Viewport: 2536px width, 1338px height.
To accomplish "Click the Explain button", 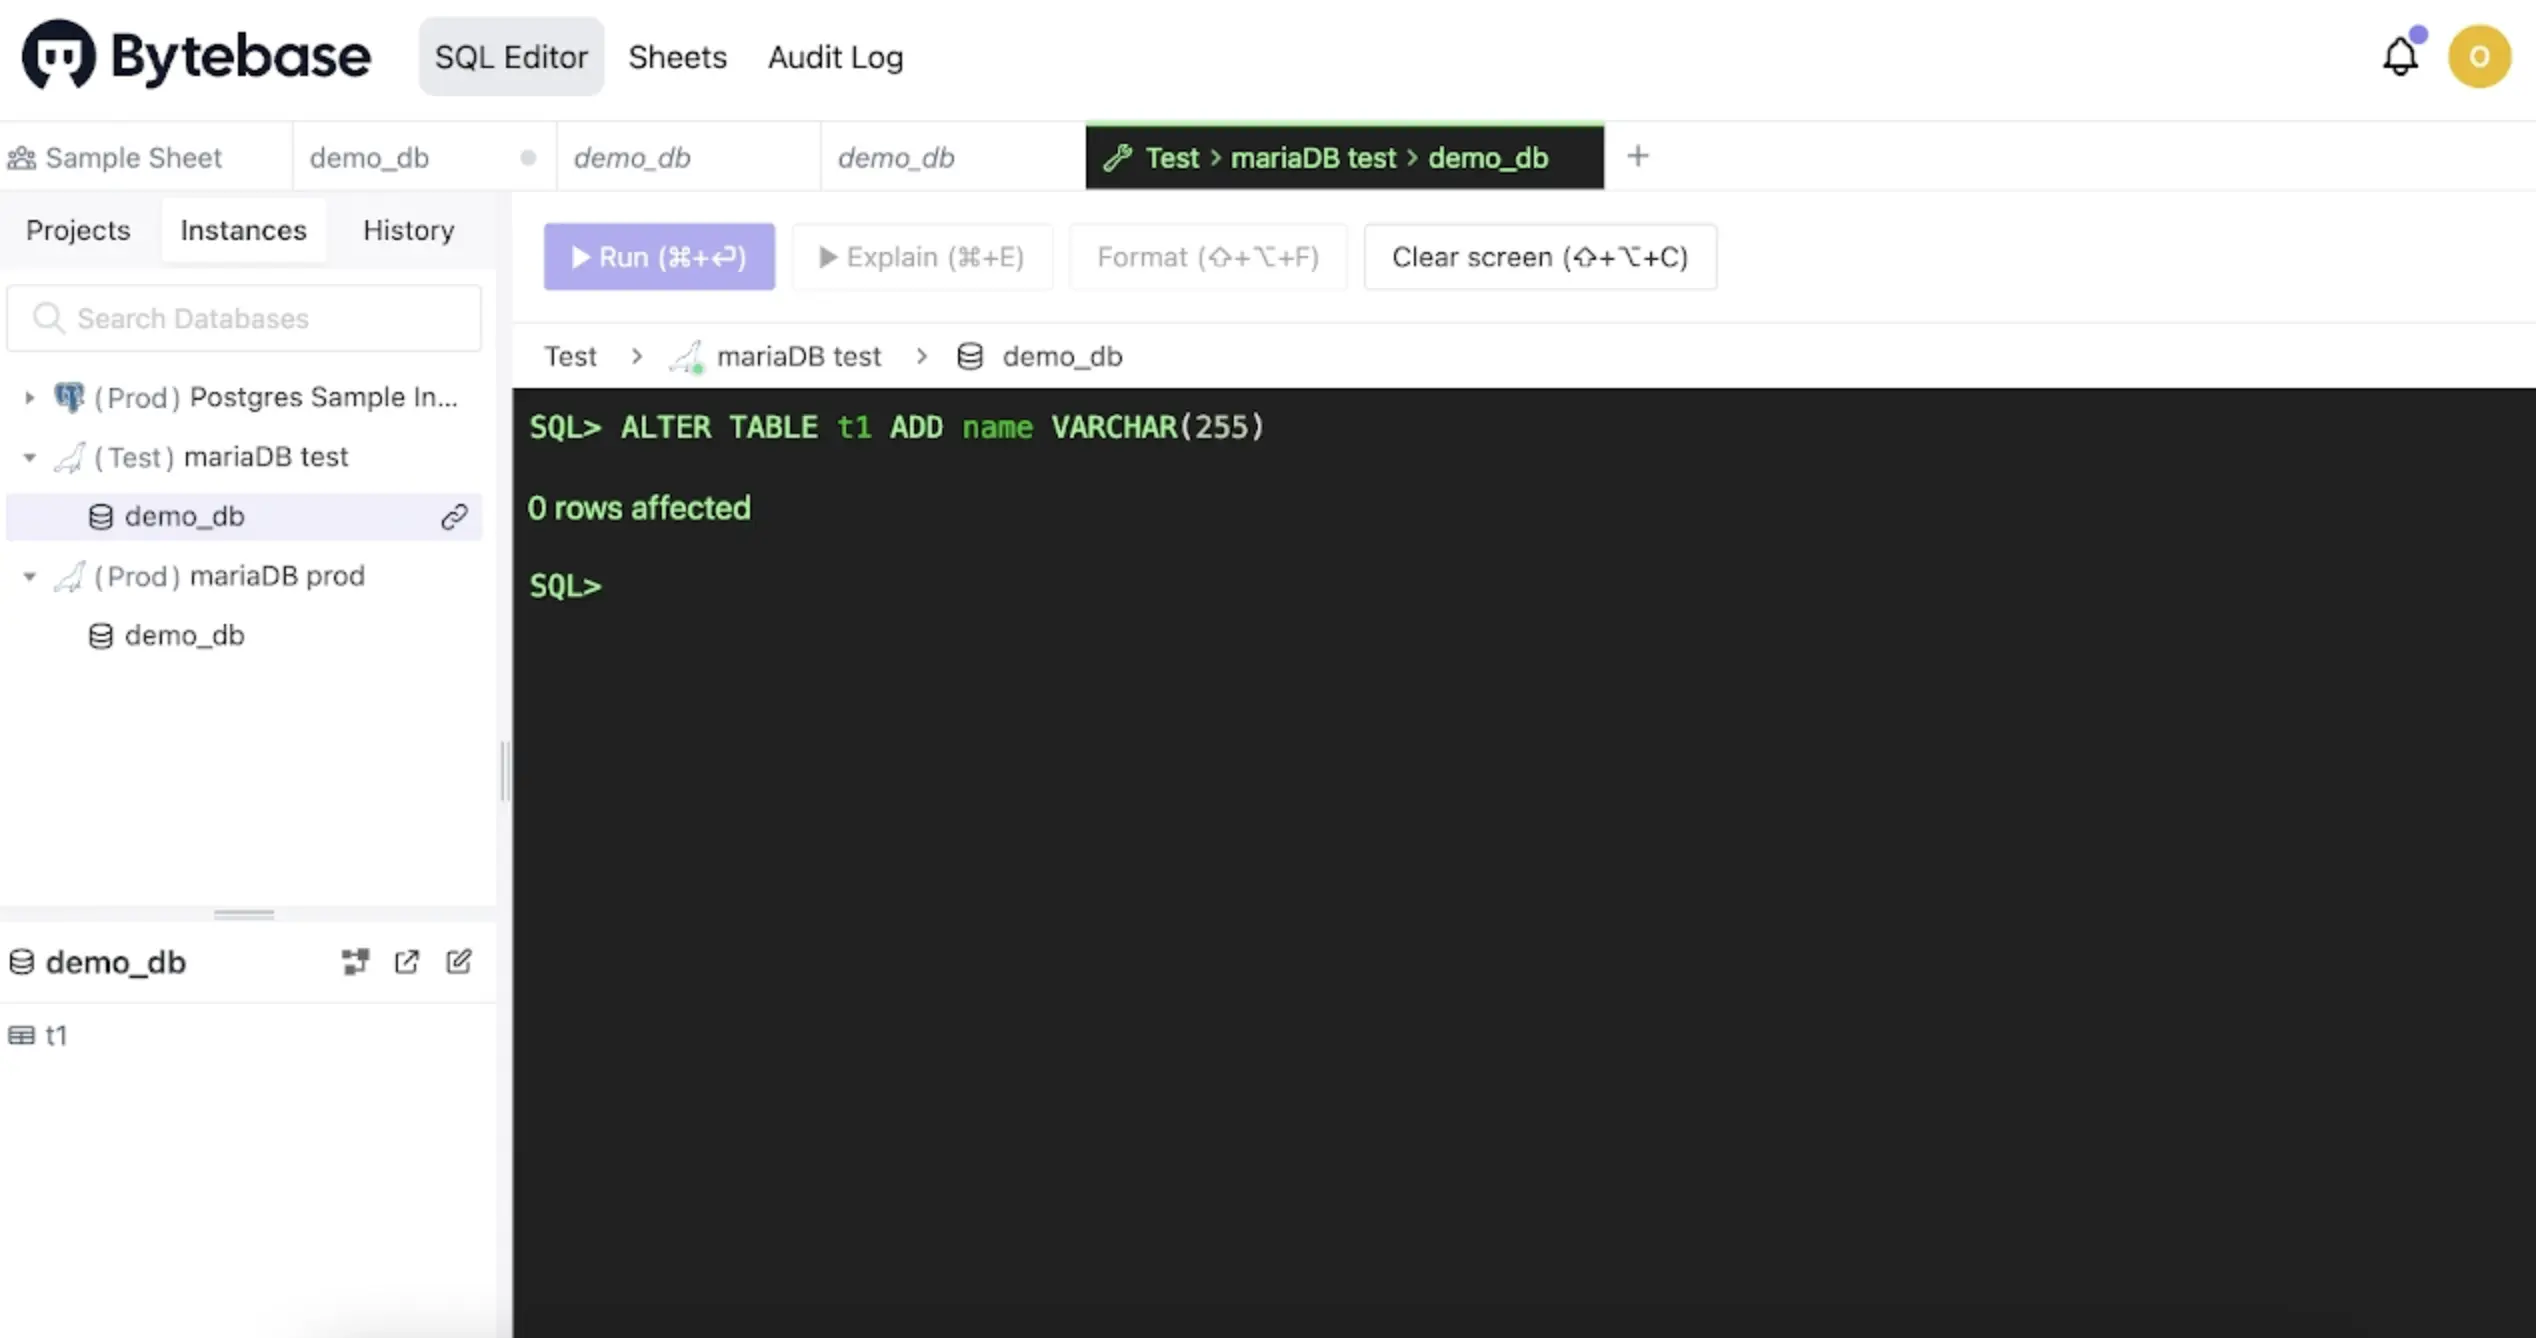I will point(921,257).
